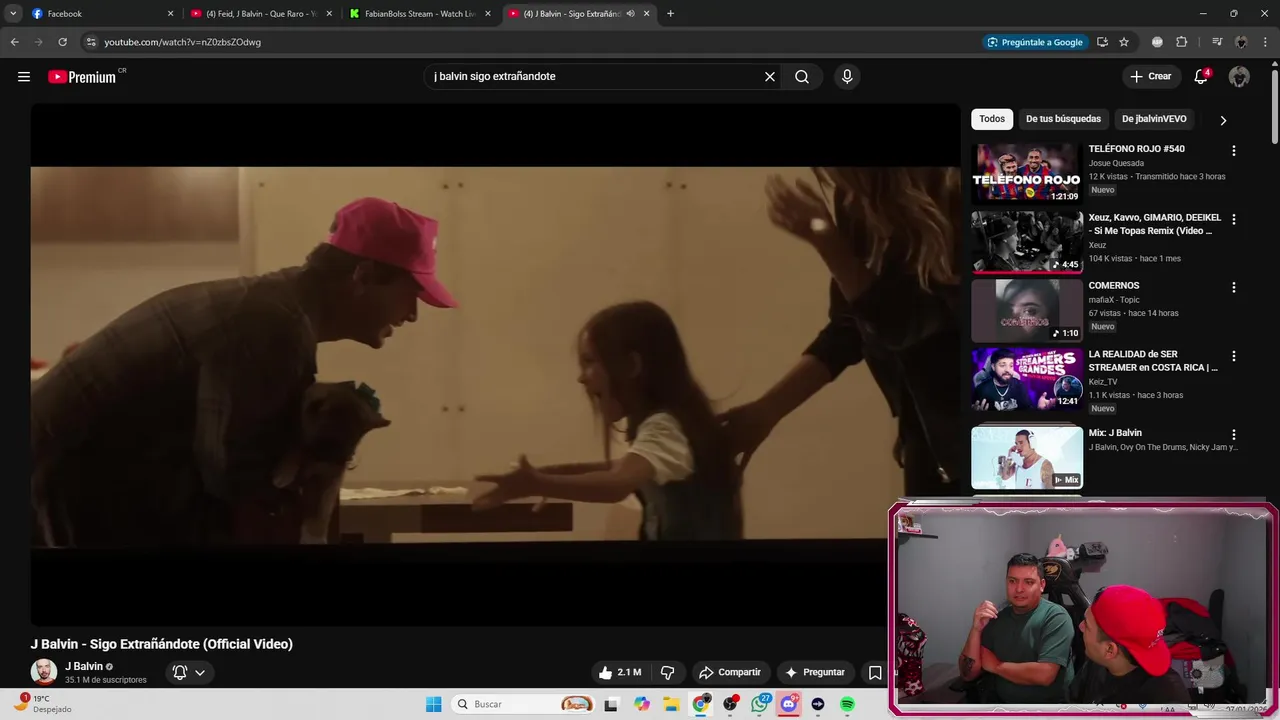Open the YouTube hamburger guide menu

(x=24, y=77)
